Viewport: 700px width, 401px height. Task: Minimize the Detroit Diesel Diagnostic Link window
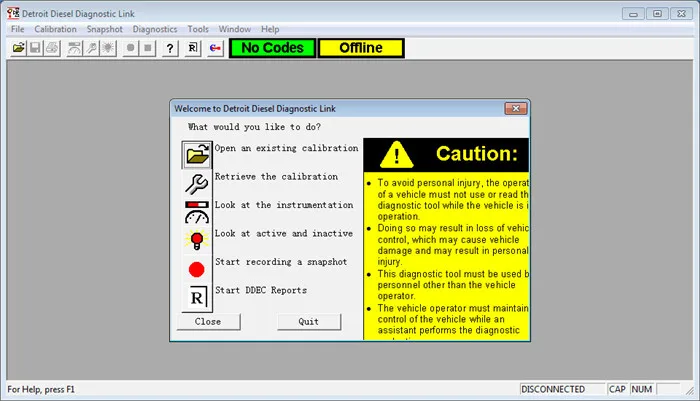coord(633,14)
